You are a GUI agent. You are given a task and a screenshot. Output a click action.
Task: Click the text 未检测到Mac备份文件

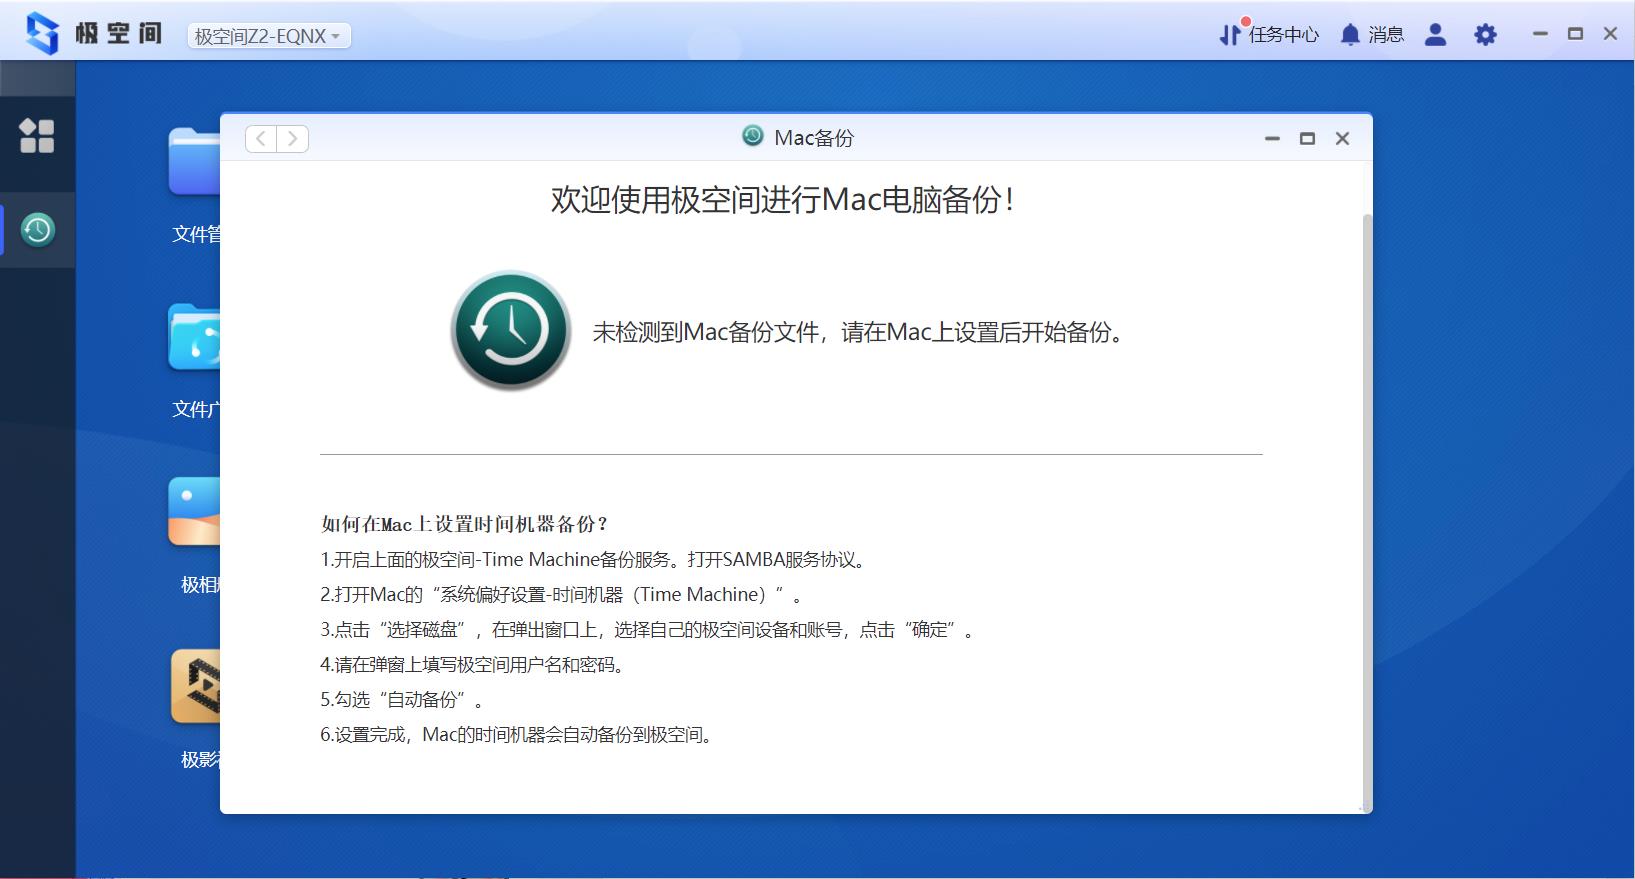point(706,332)
